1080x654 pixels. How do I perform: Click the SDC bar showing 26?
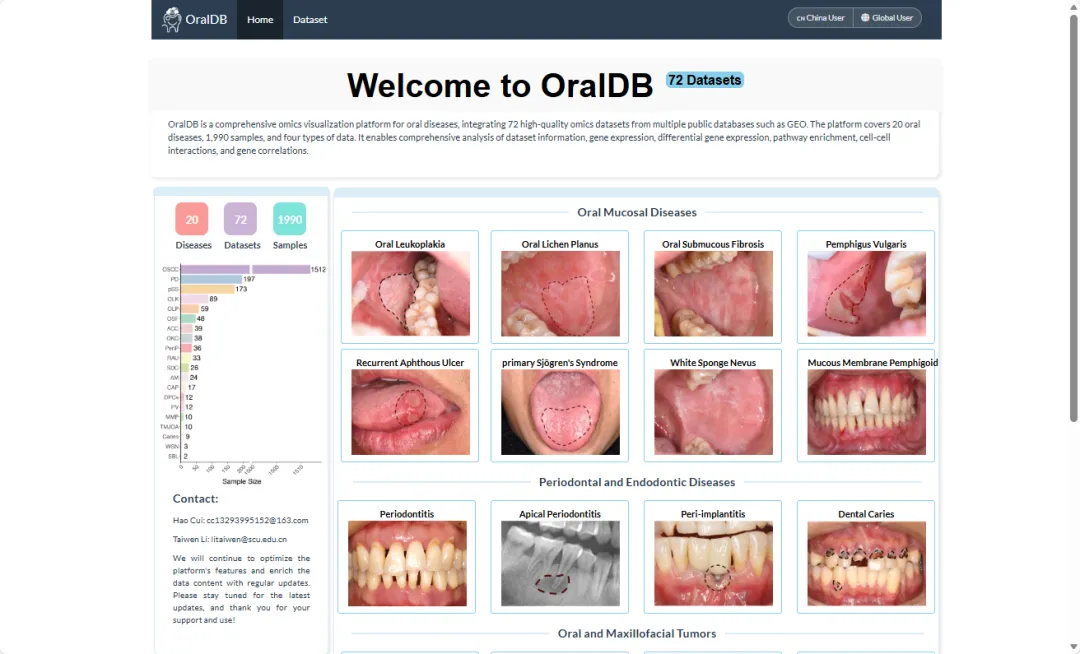[185, 368]
